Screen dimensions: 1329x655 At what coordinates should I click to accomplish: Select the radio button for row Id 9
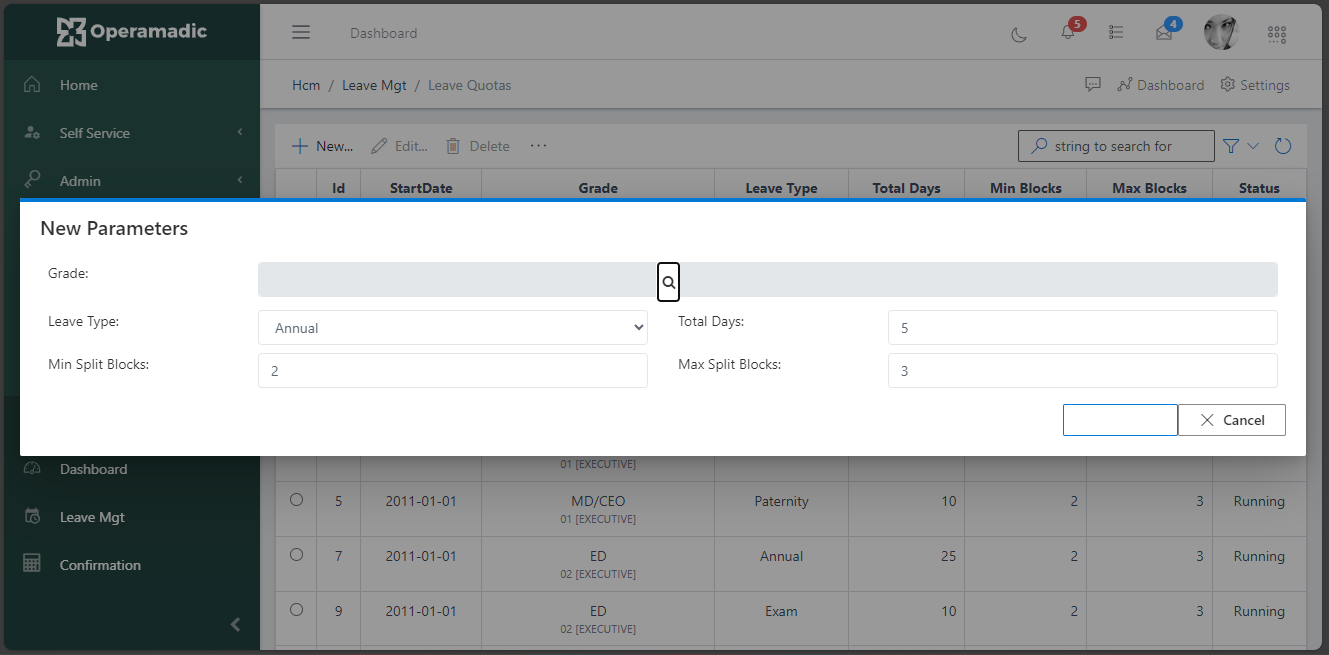pos(296,609)
